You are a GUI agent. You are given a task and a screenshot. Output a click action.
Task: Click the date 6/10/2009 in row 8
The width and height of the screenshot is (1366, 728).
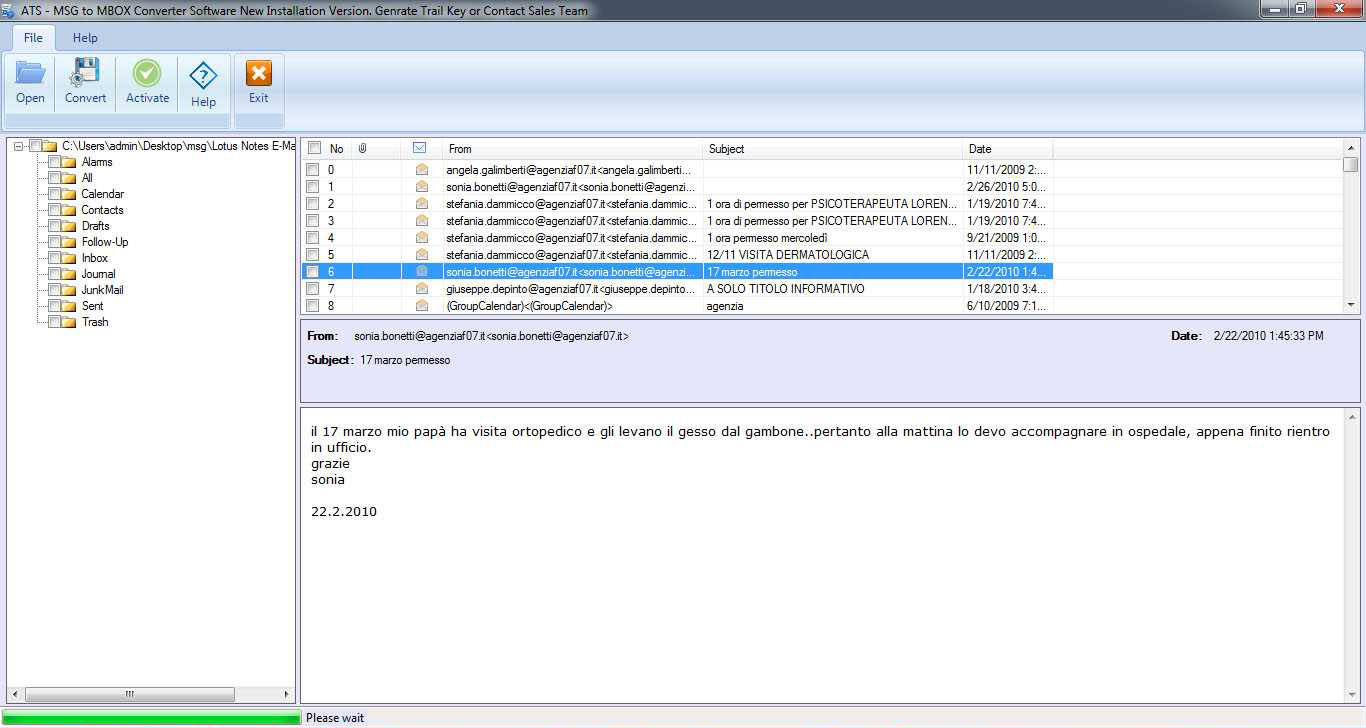tap(1006, 306)
